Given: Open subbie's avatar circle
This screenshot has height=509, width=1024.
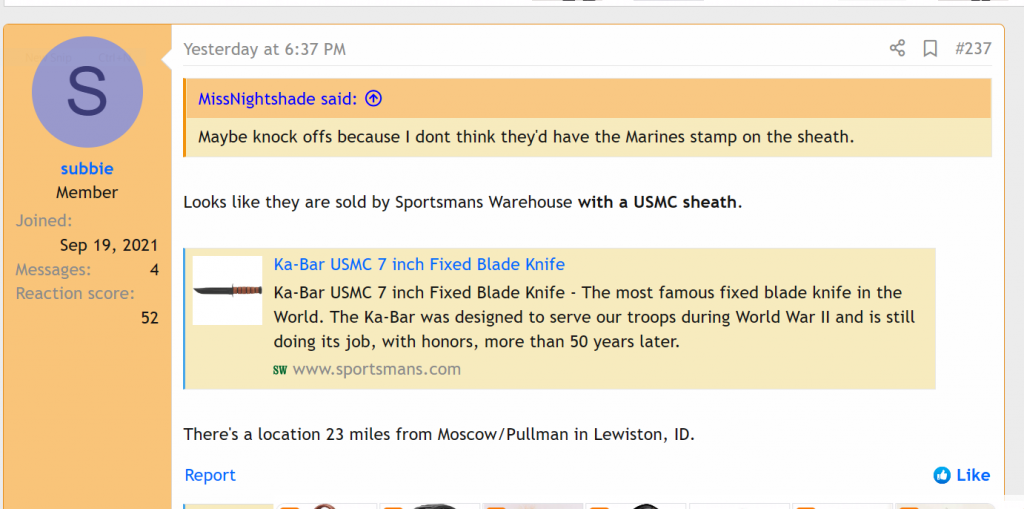Looking at the screenshot, I should [x=87, y=92].
